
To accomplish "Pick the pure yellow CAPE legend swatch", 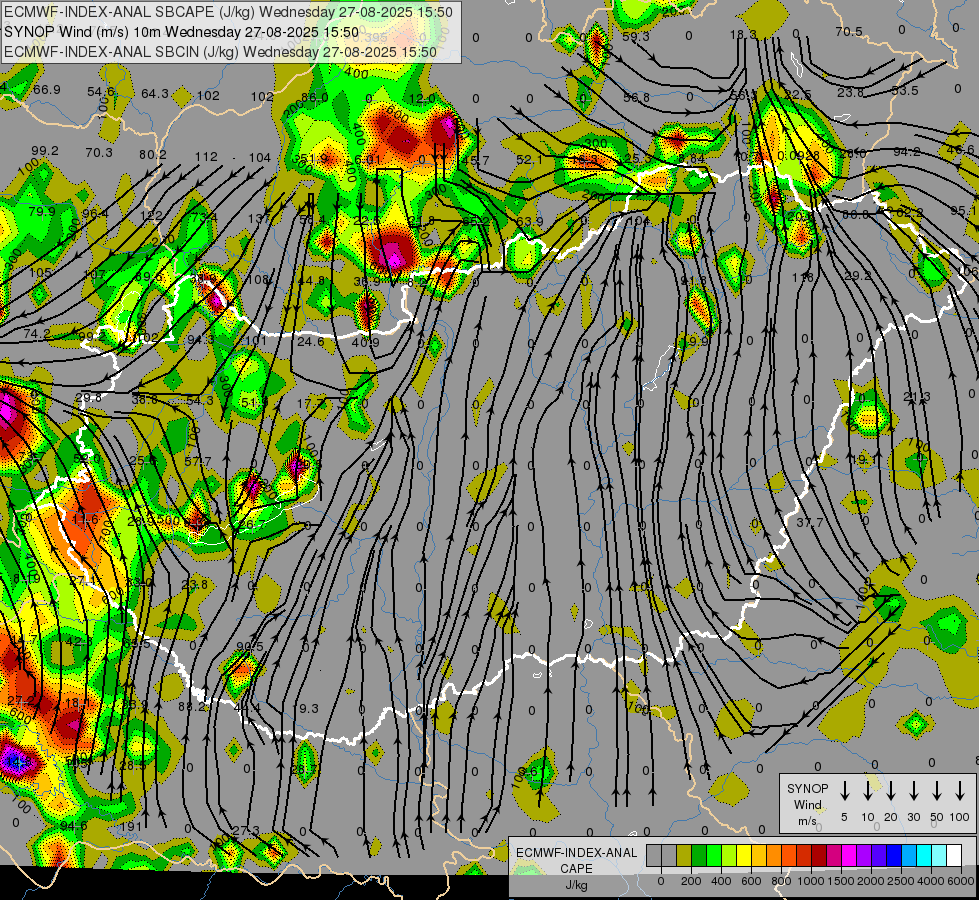I will [744, 856].
